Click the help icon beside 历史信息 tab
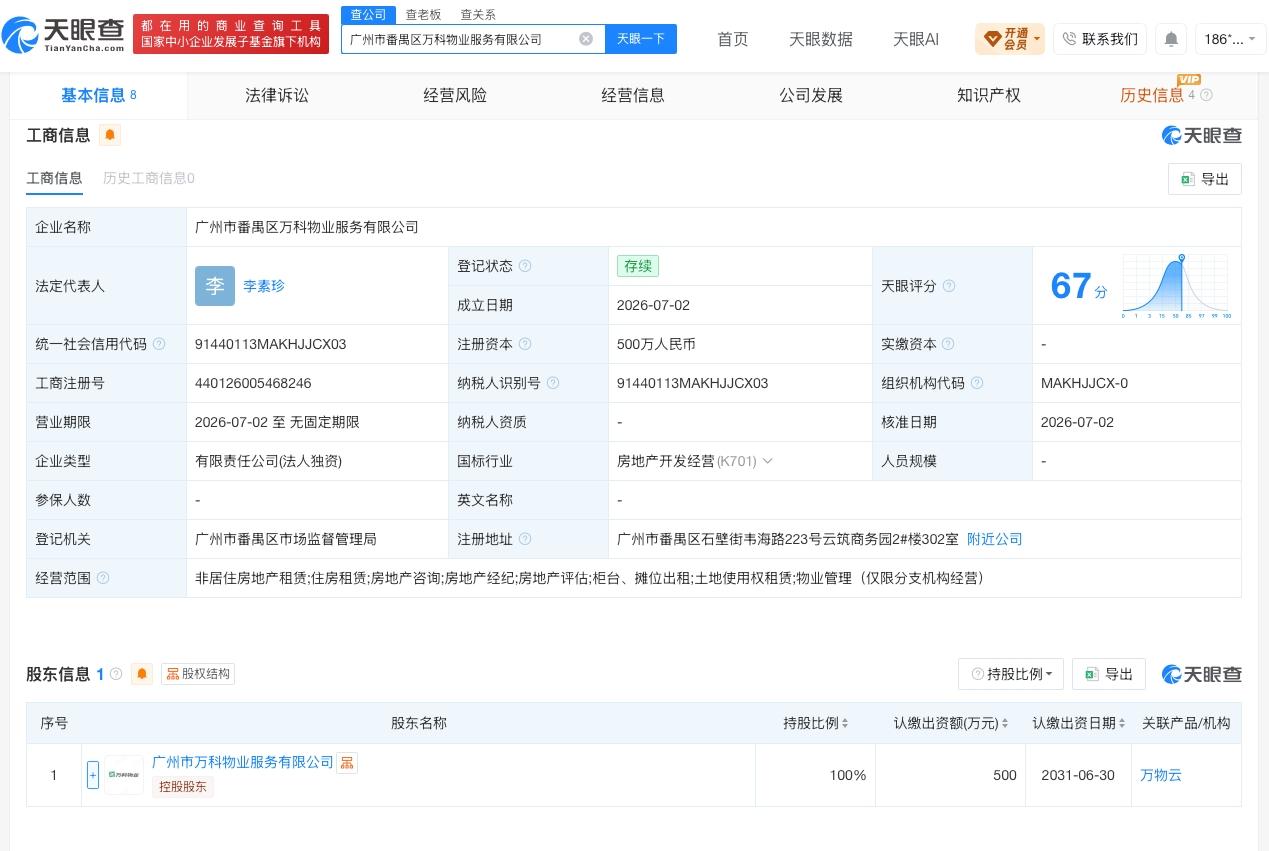The width and height of the screenshot is (1269, 851). (1206, 96)
